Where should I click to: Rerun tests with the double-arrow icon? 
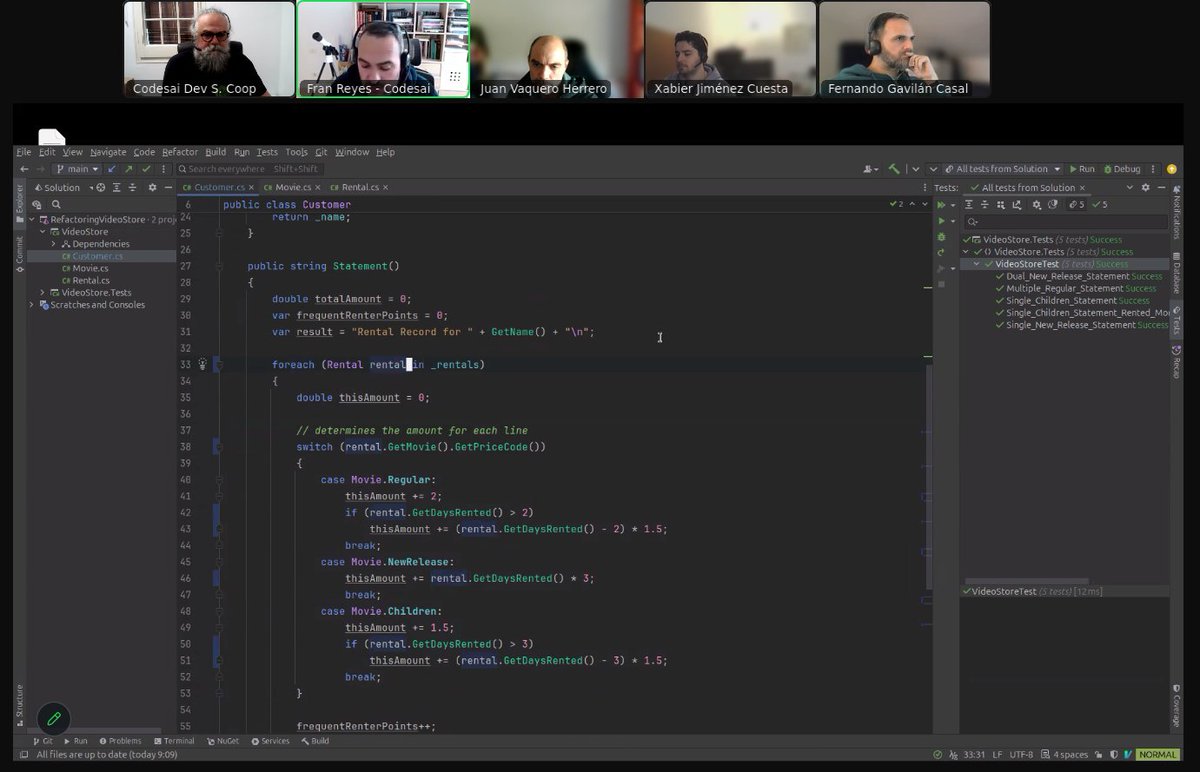942,204
